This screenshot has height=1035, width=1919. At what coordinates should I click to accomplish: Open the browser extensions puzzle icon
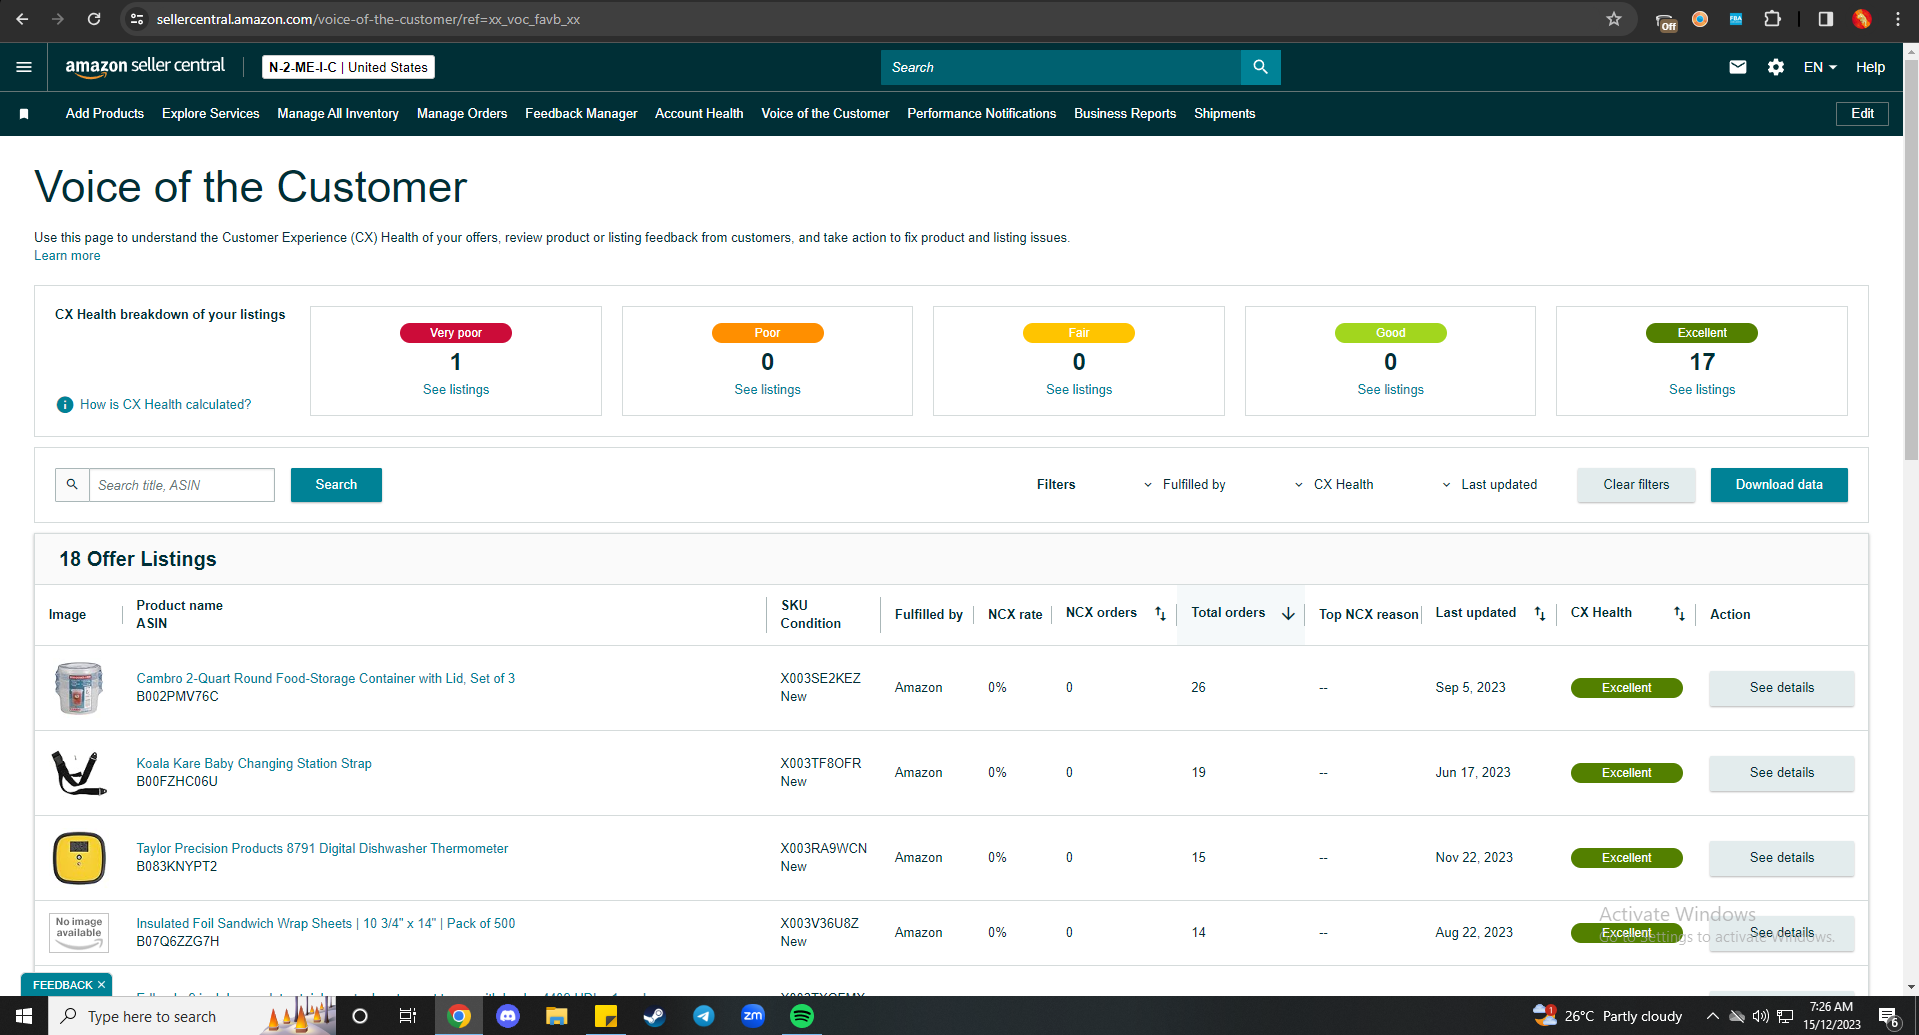point(1773,19)
